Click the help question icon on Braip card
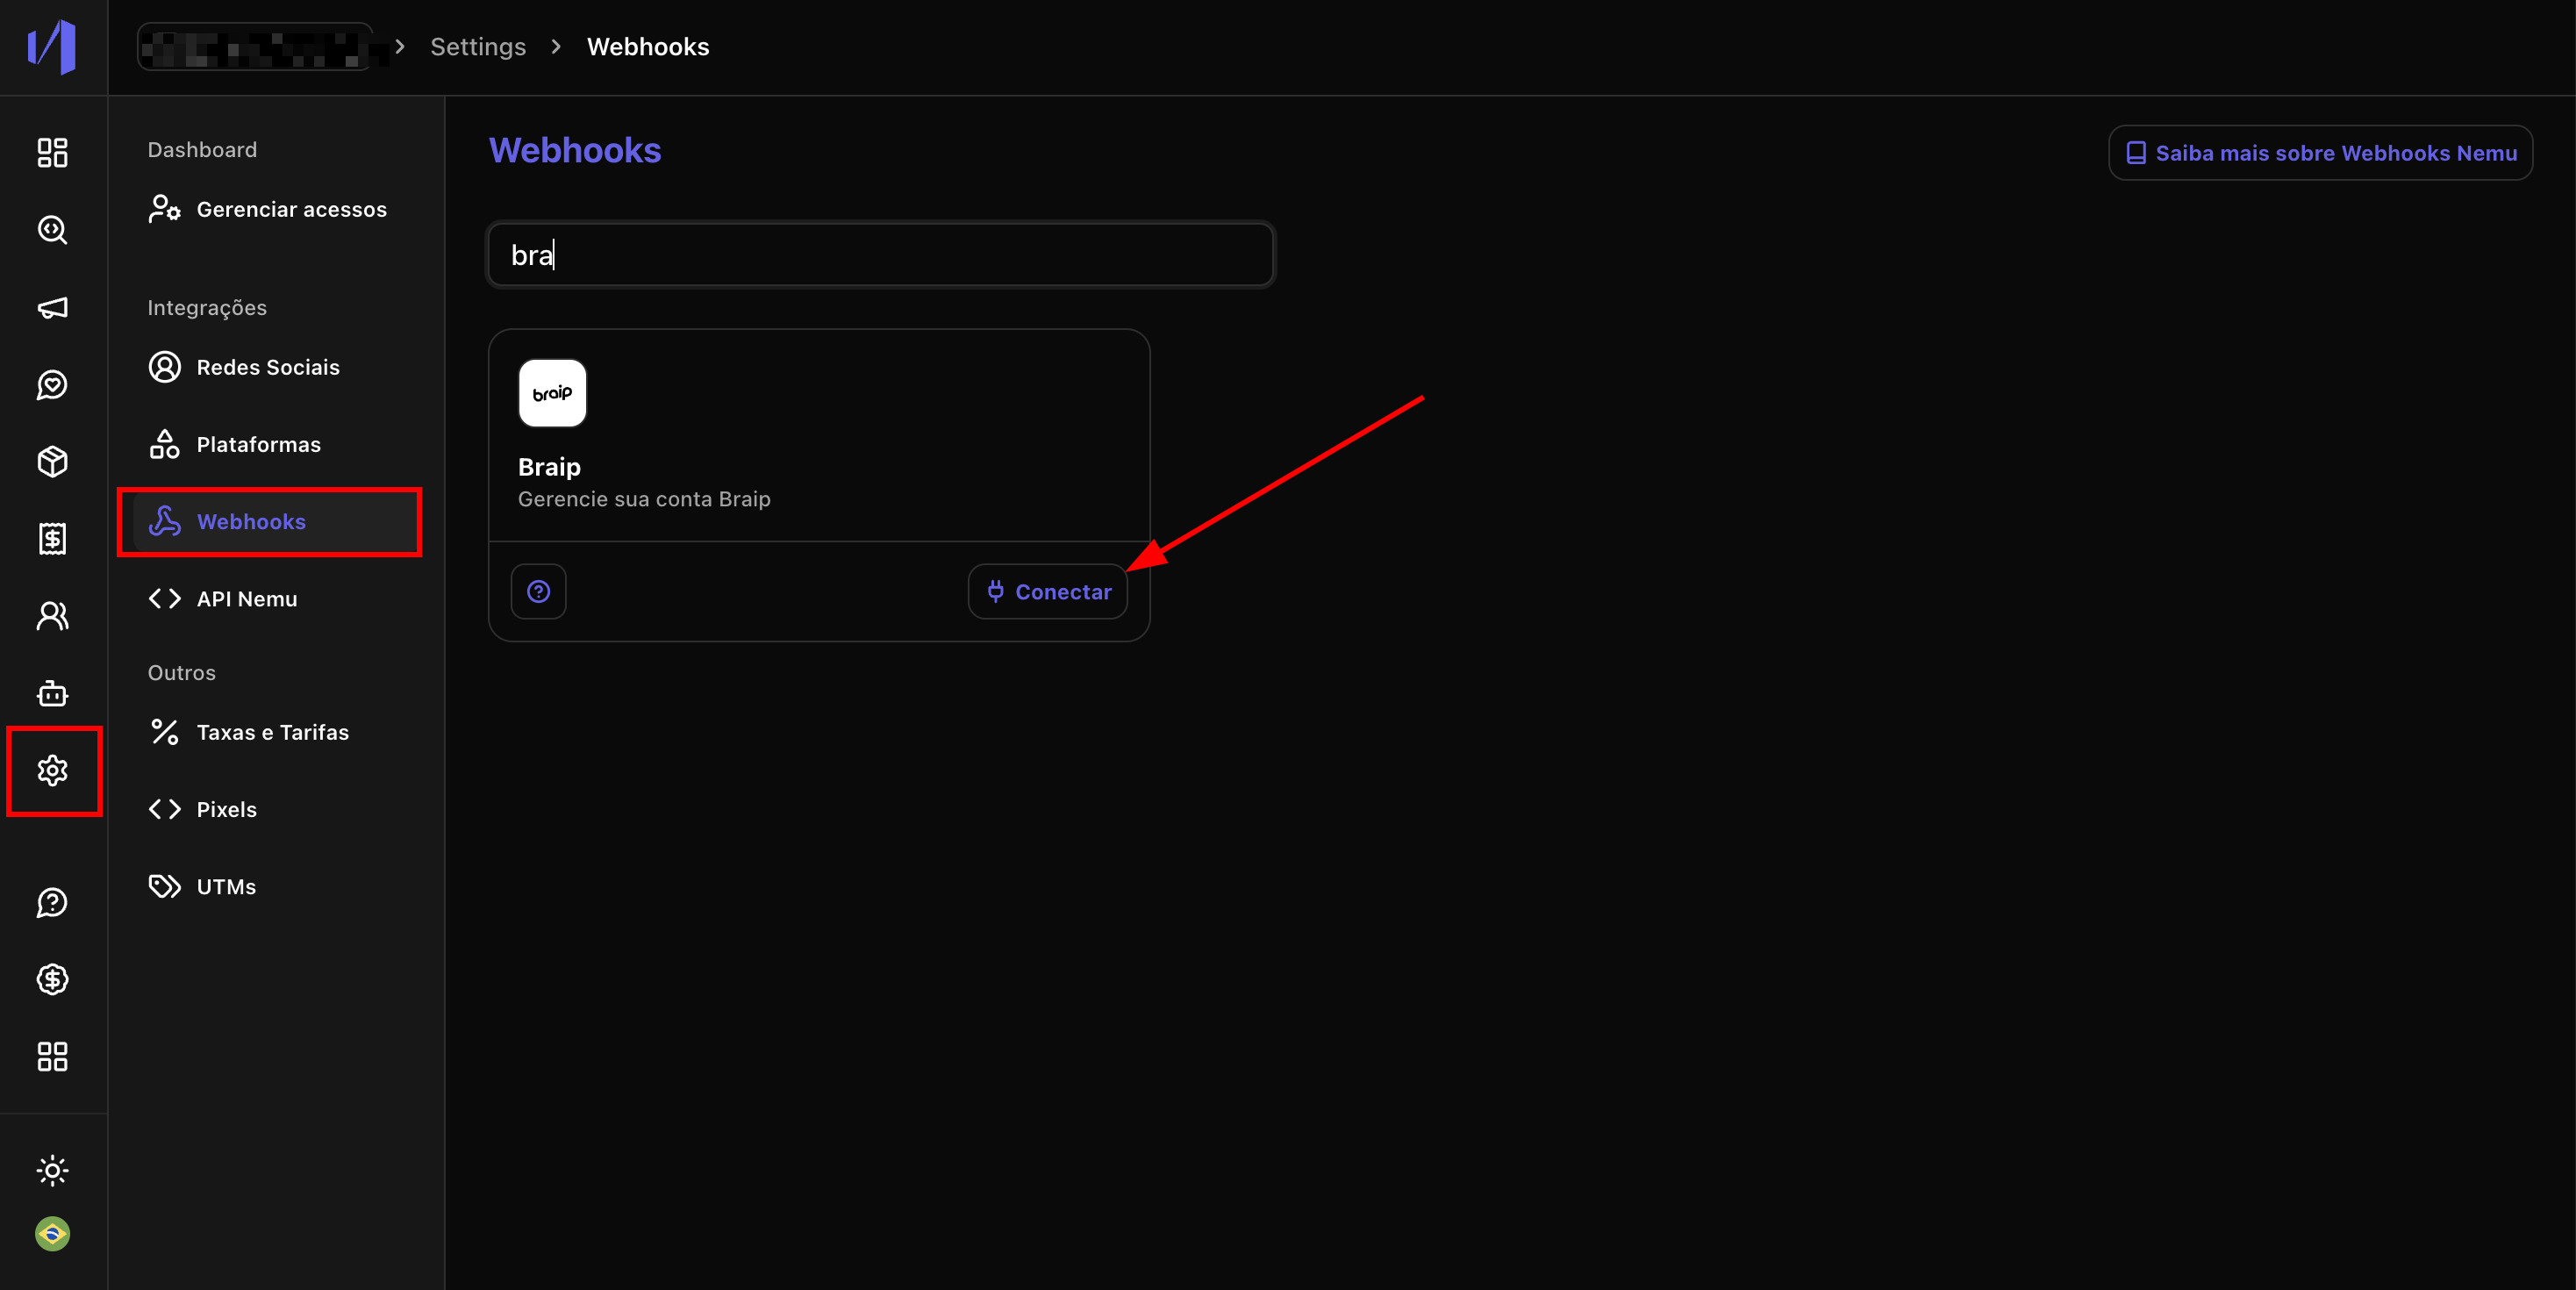 [x=538, y=592]
